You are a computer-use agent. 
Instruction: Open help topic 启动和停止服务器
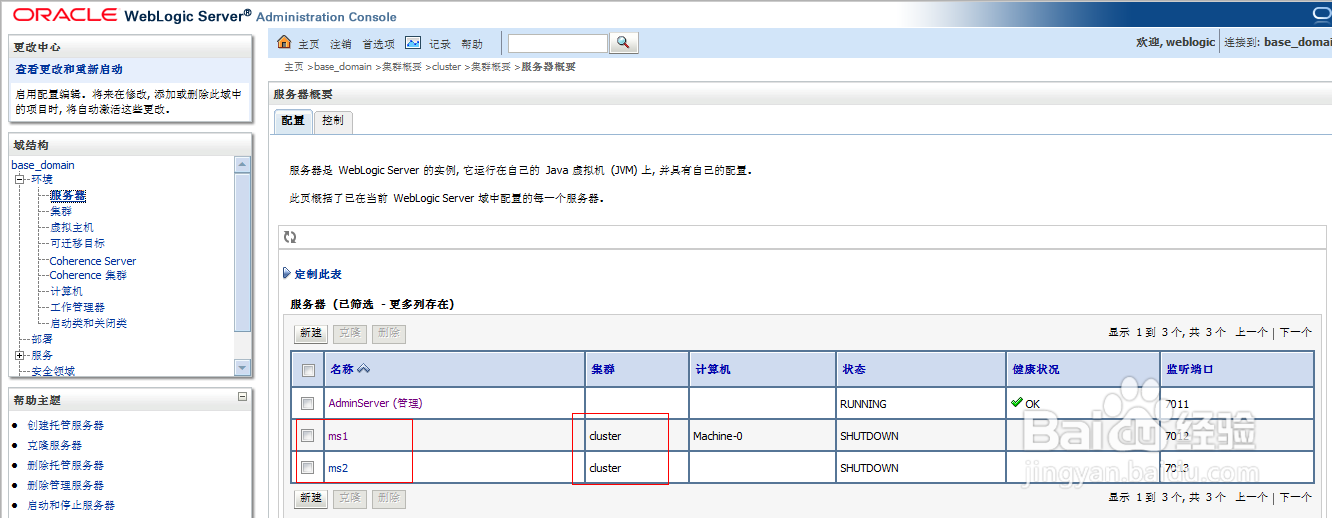pyautogui.click(x=71, y=505)
